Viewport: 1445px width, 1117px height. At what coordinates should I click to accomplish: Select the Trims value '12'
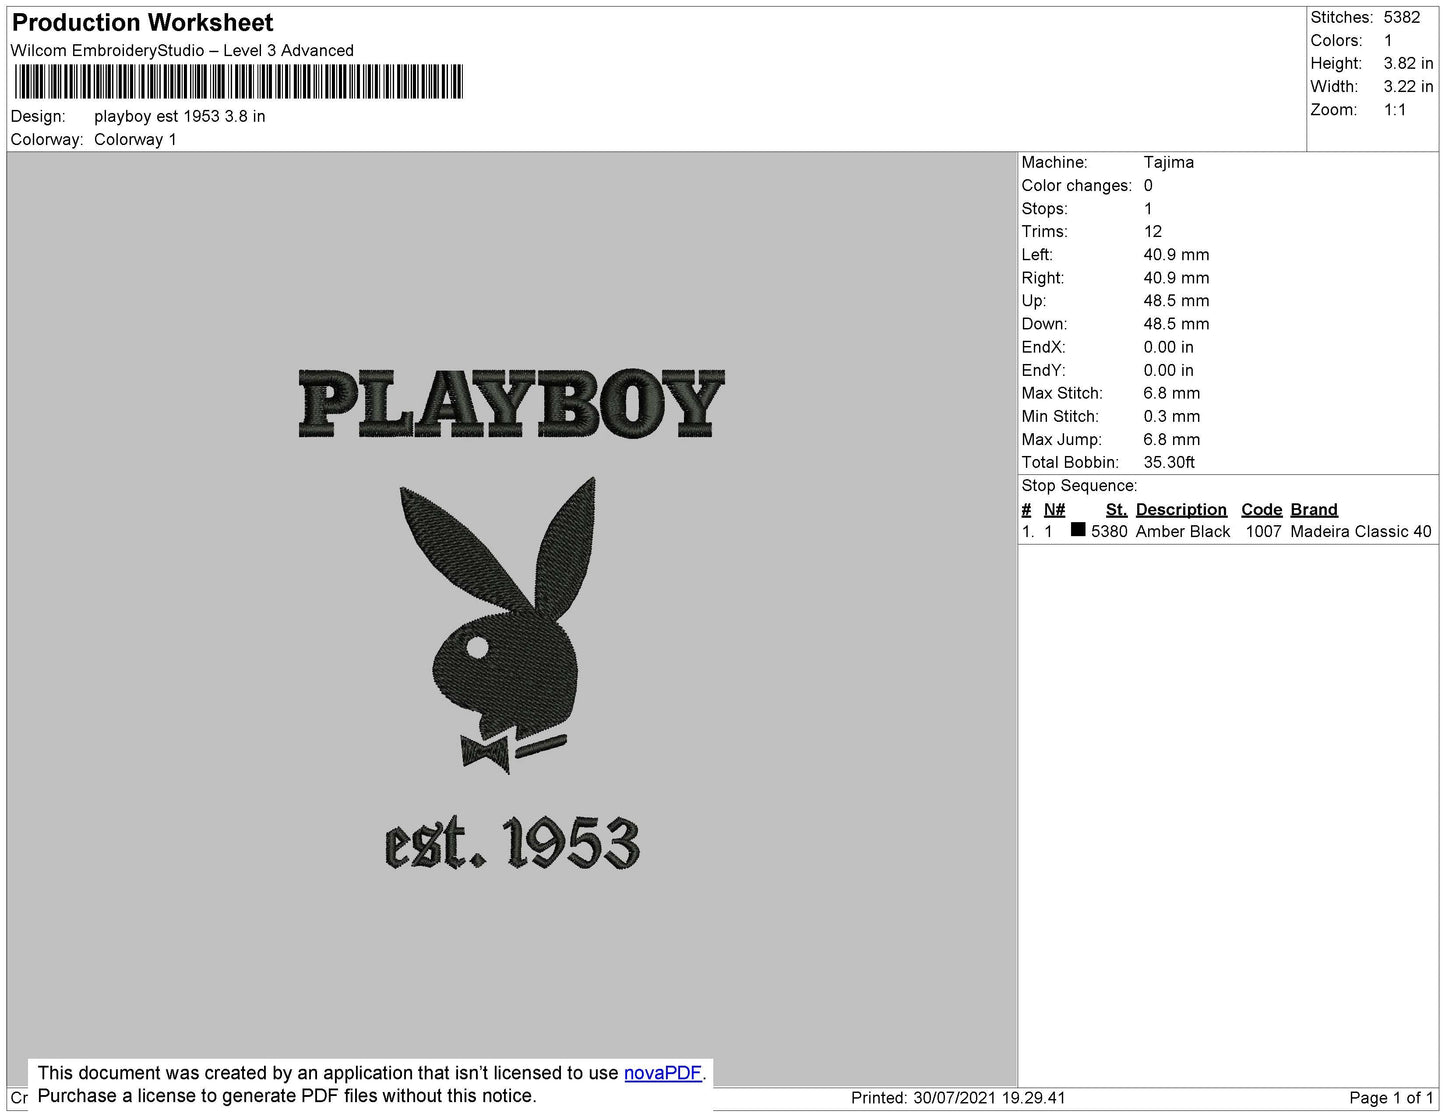(x=1153, y=231)
